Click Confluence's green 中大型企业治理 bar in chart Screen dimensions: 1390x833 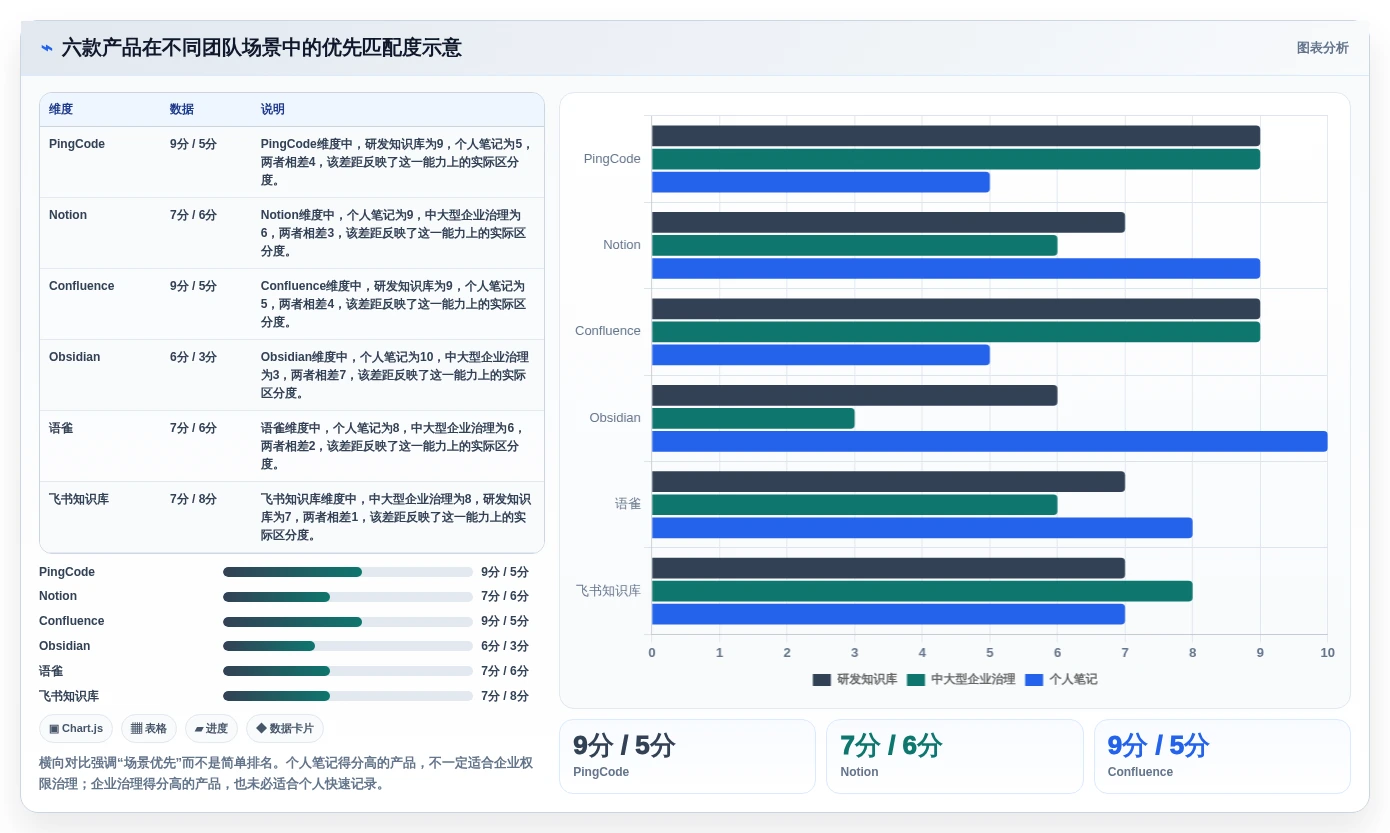coord(956,332)
